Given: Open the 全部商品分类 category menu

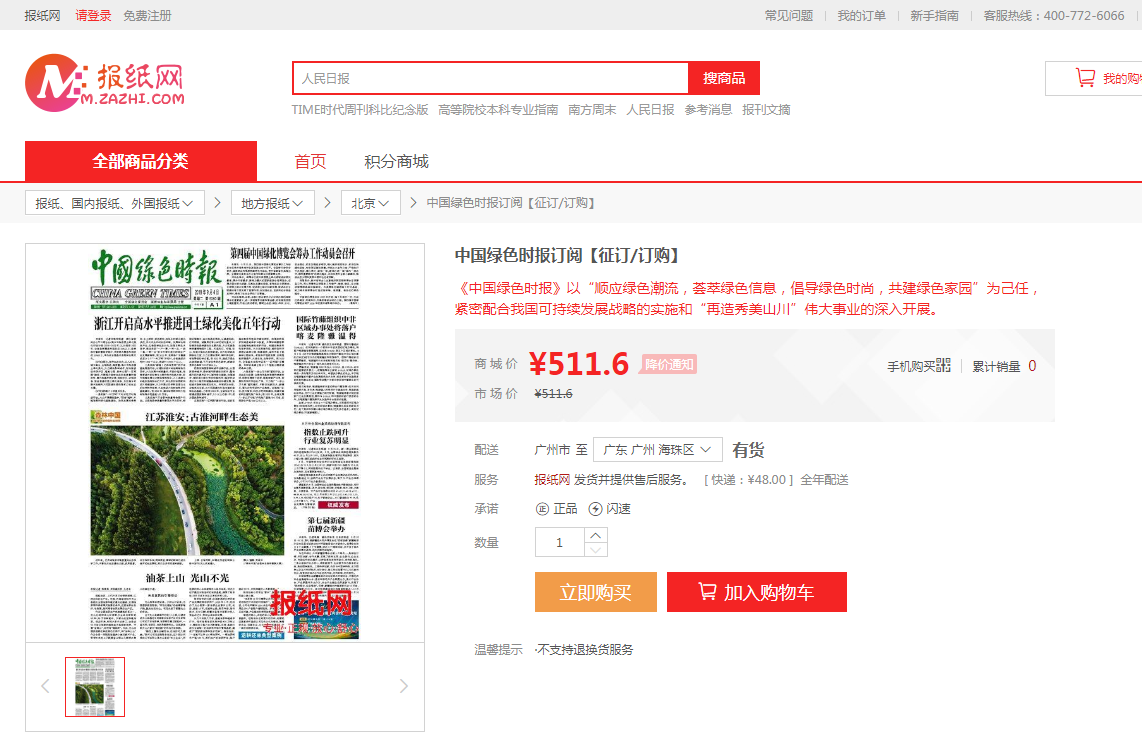Looking at the screenshot, I should pos(141,161).
